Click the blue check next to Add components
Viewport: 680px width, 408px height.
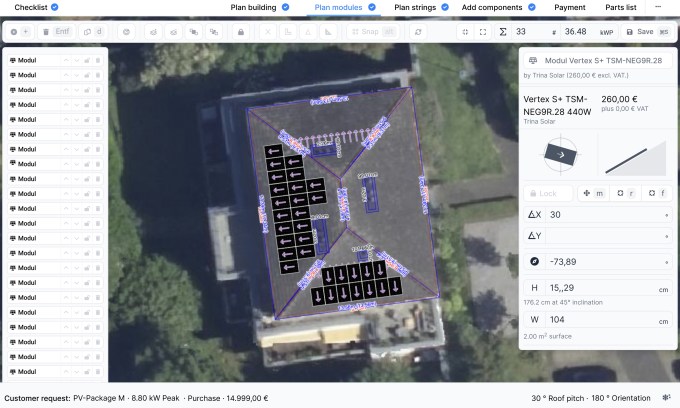tap(532, 7)
